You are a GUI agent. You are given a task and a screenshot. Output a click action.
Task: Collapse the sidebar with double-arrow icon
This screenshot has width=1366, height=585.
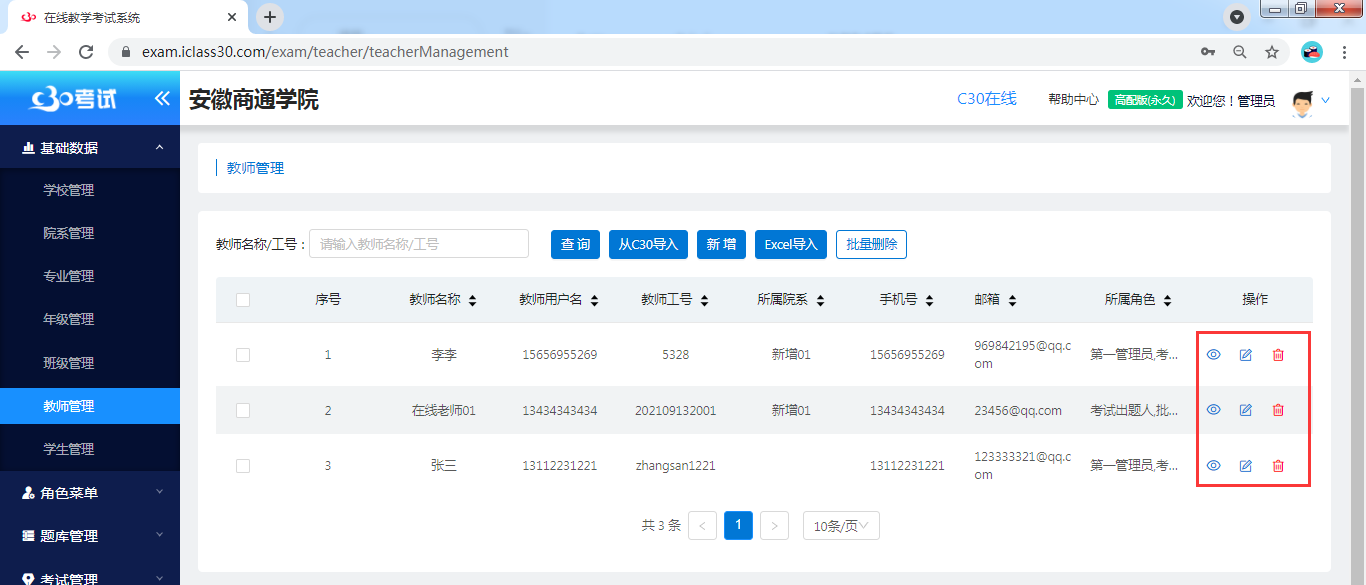[162, 98]
